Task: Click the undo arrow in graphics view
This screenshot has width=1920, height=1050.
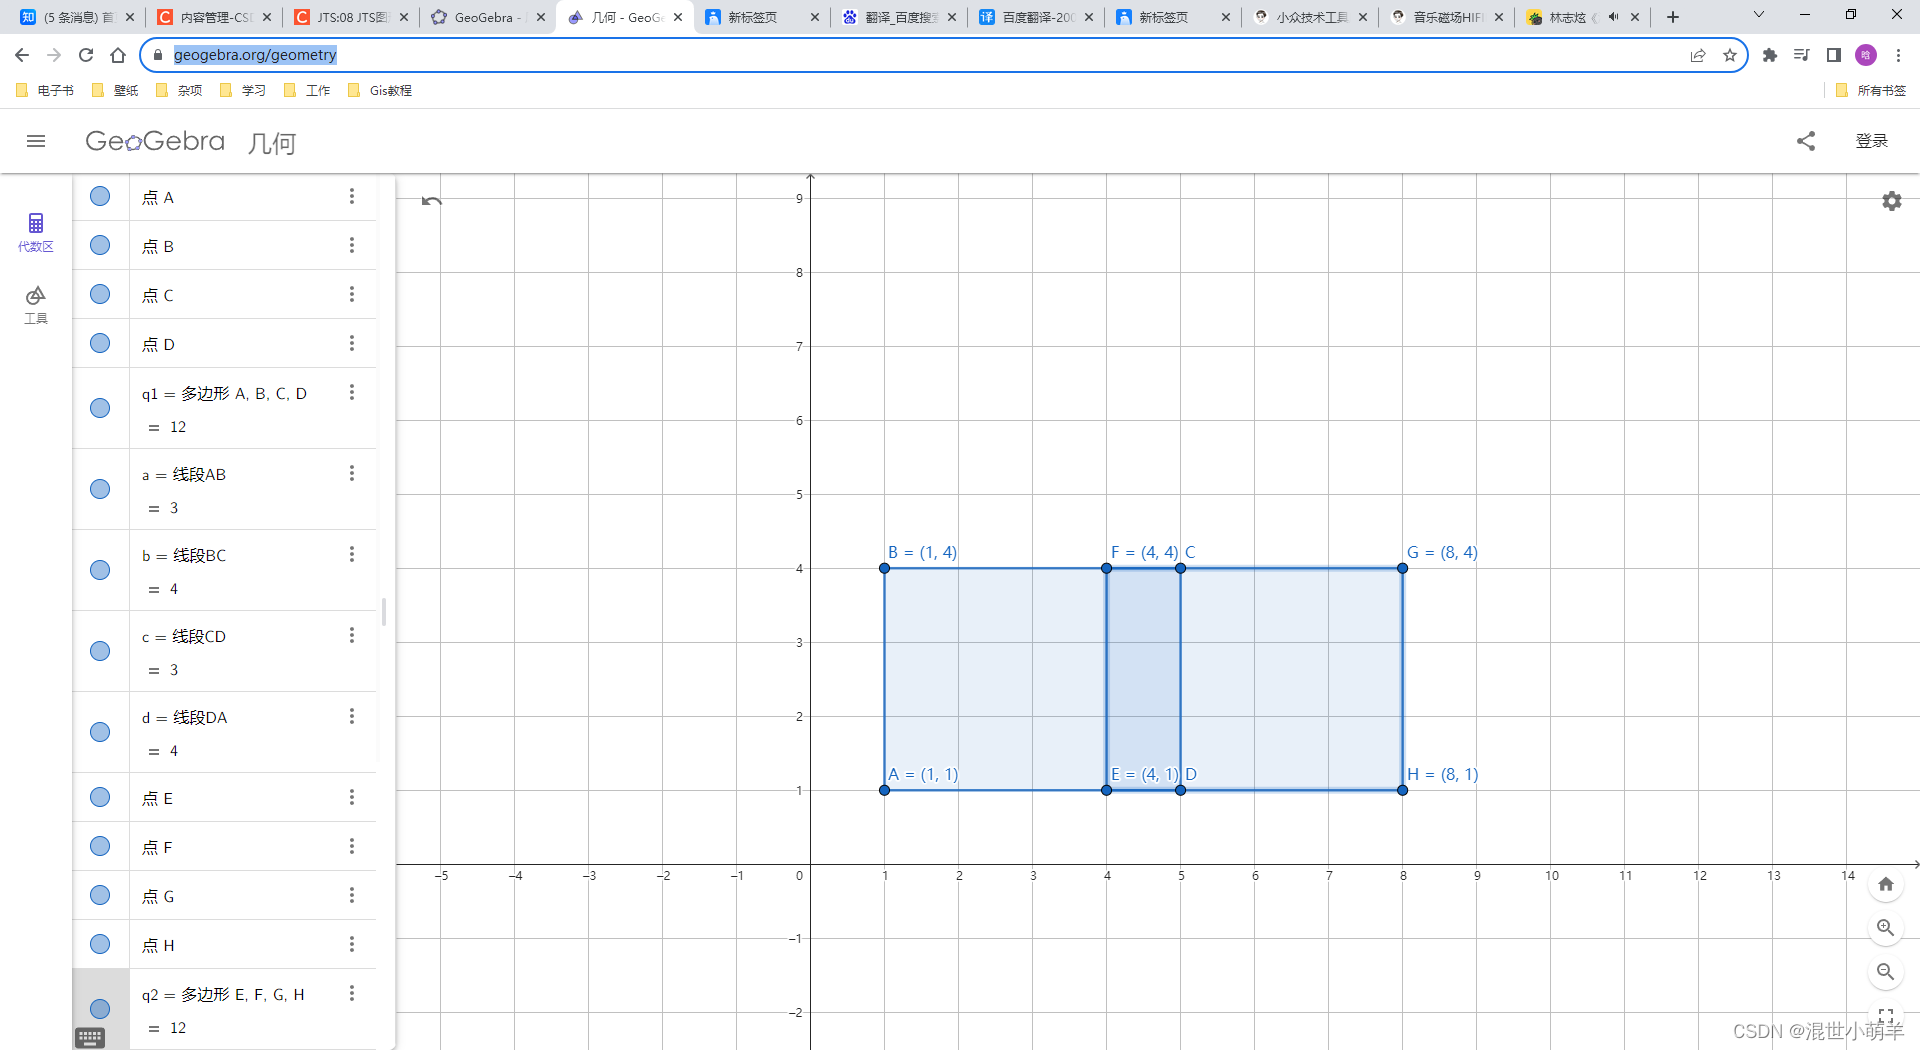Action: 432,201
